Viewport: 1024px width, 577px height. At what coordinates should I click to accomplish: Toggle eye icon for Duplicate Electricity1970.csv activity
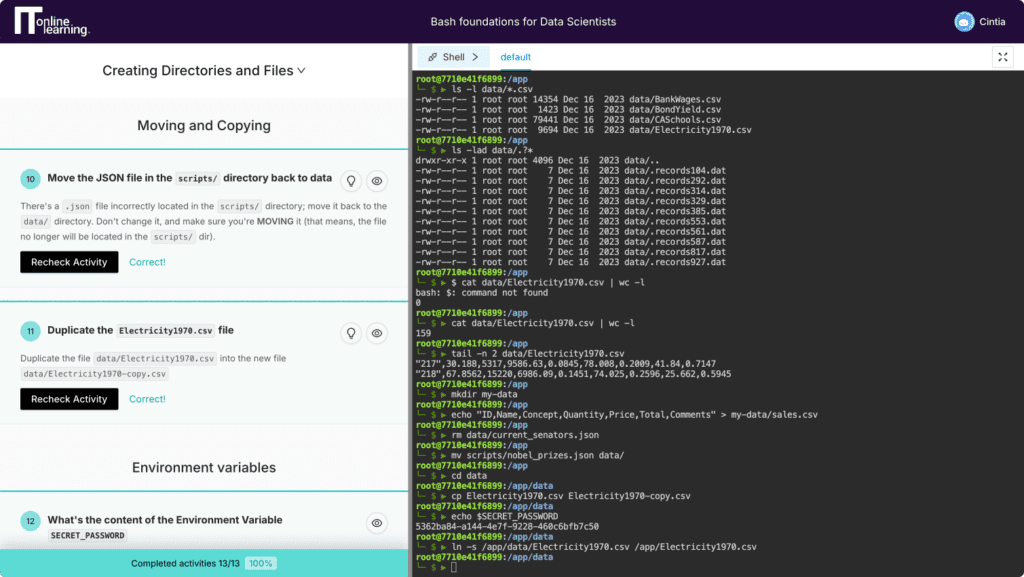pos(377,333)
